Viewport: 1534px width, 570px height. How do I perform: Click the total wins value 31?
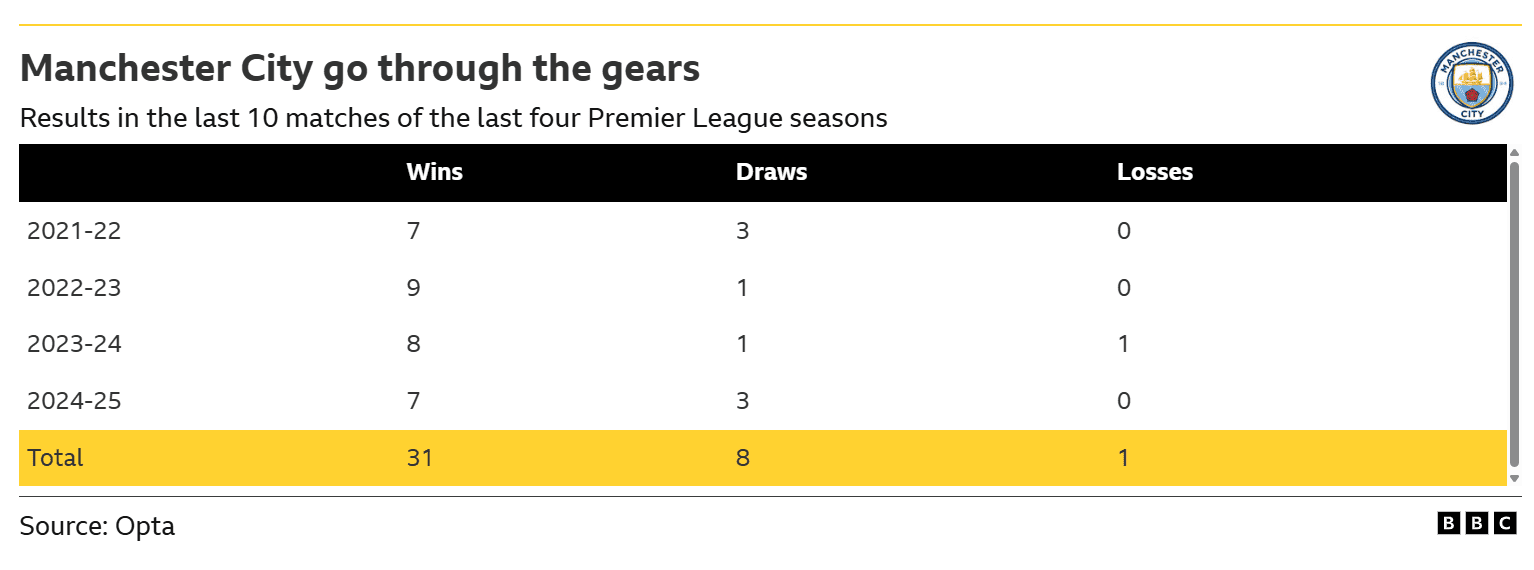[418, 458]
